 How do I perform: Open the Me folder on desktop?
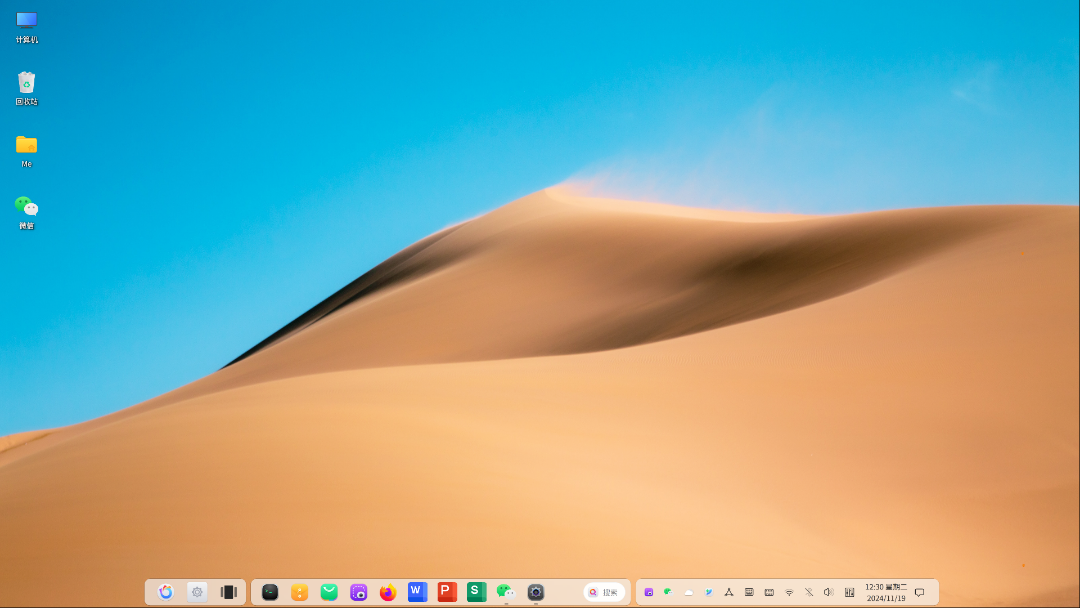(26, 151)
